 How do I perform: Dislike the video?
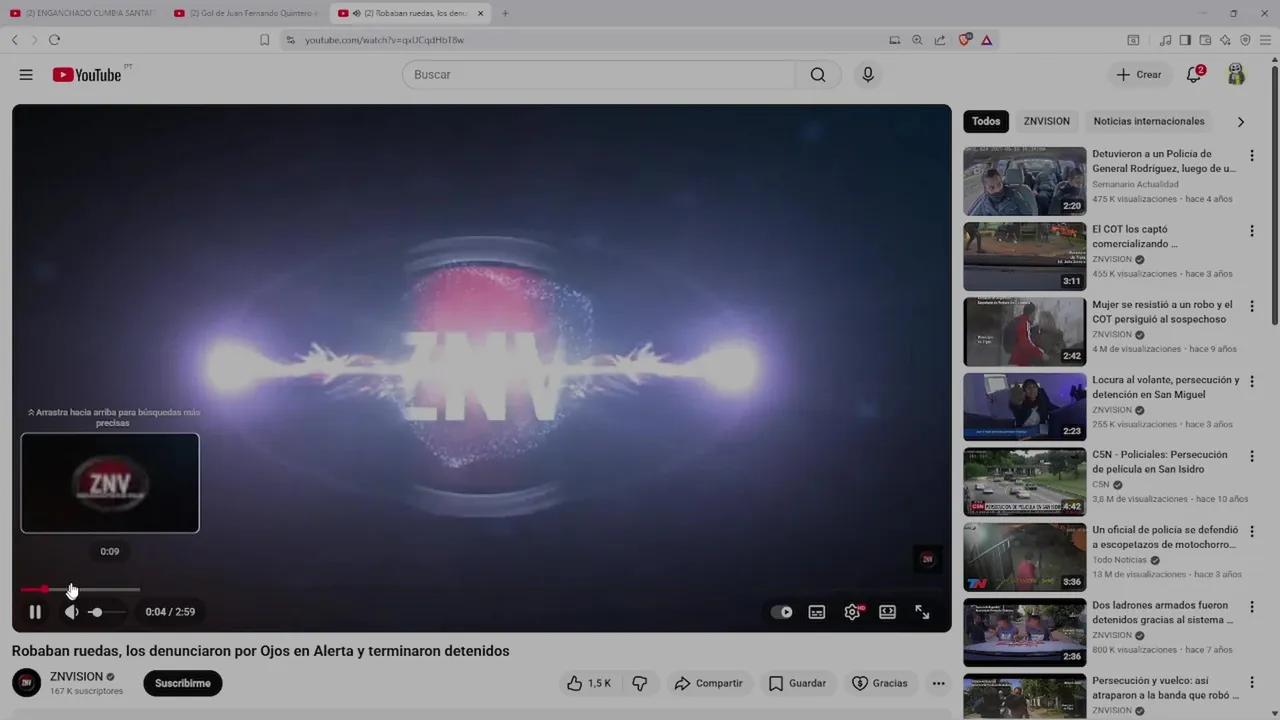coord(640,684)
